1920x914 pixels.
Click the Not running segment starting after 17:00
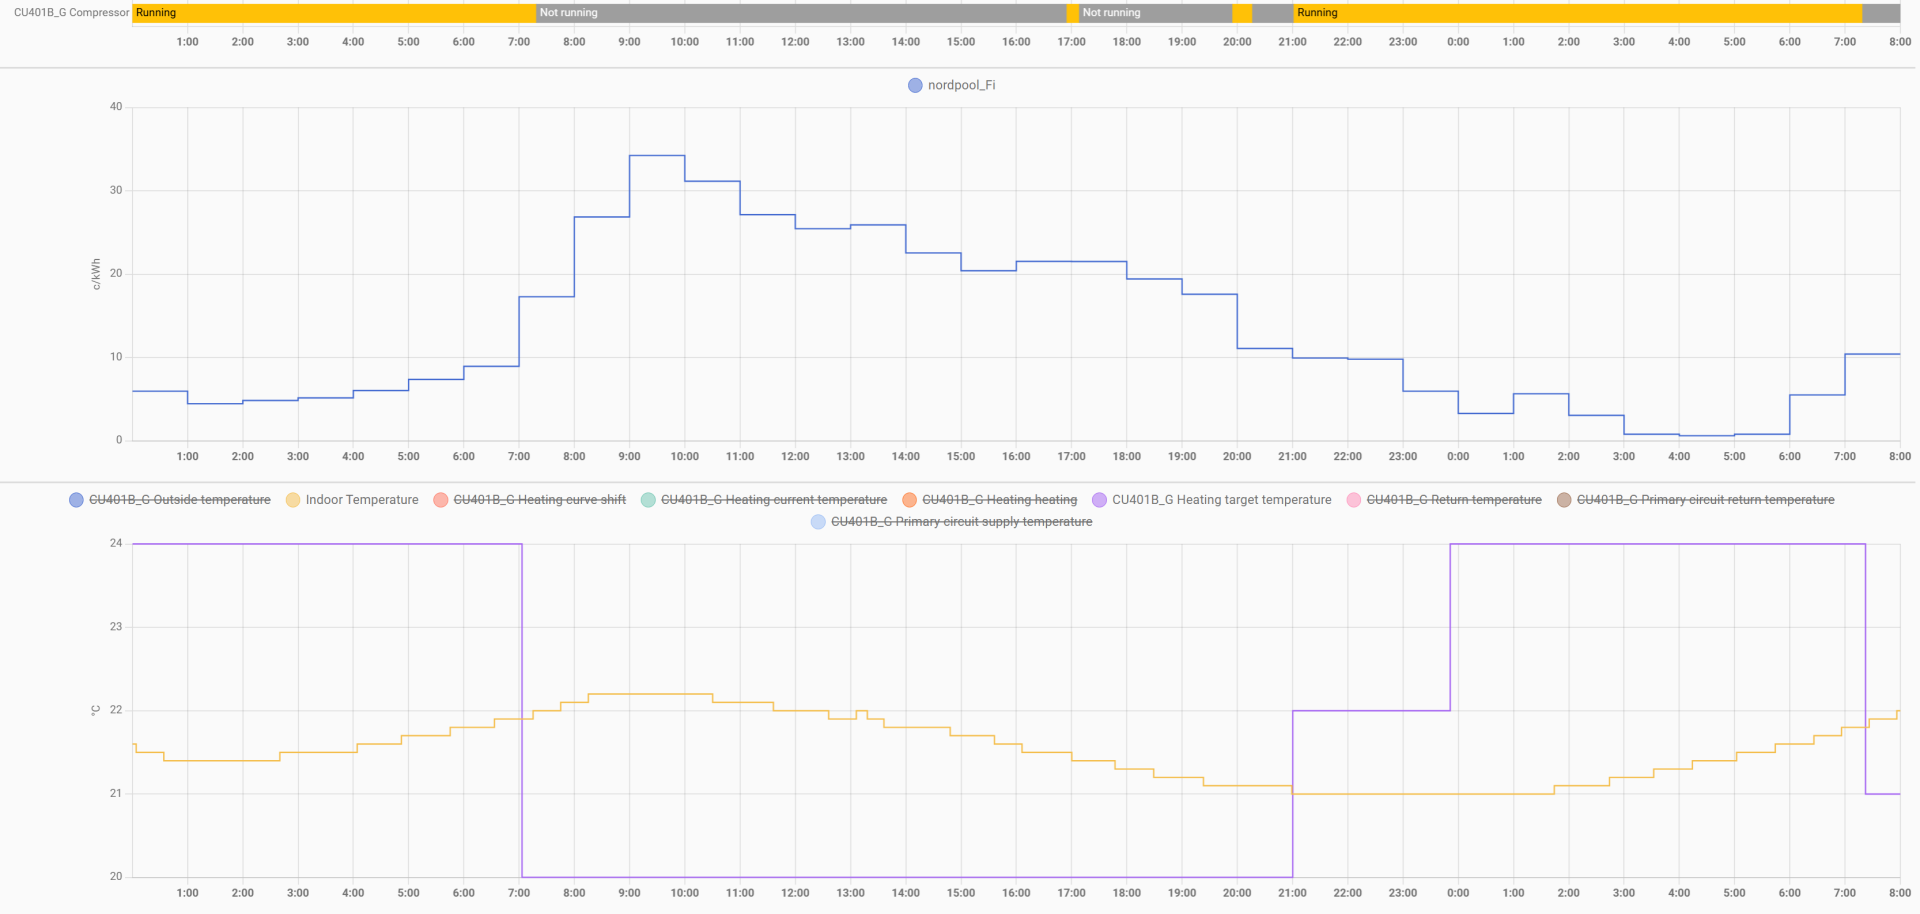1155,13
